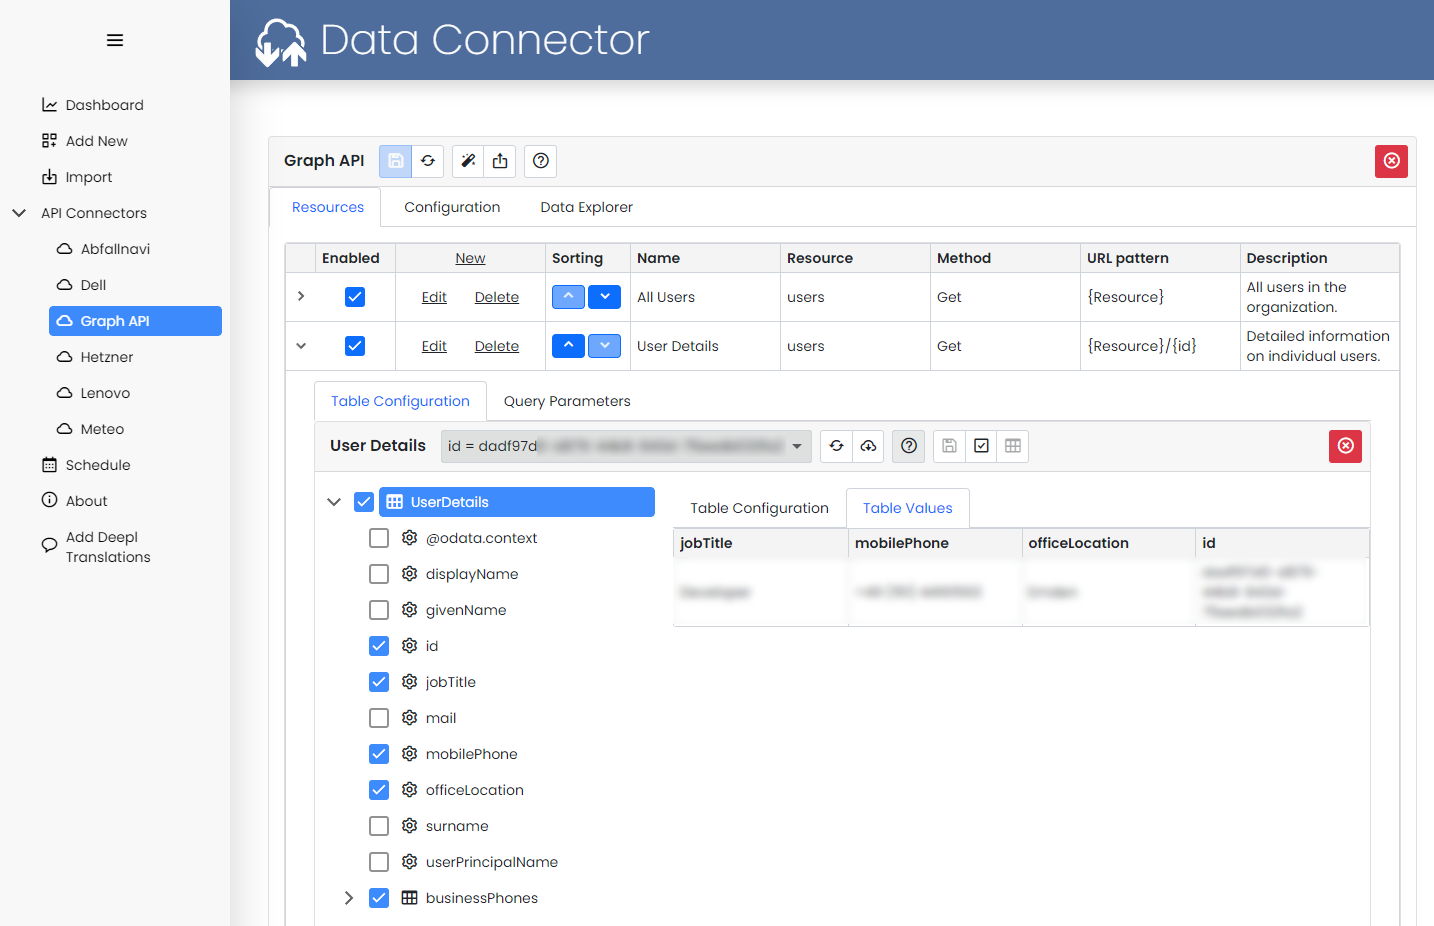This screenshot has width=1434, height=926.
Task: Expand the All Users row
Action: [301, 296]
